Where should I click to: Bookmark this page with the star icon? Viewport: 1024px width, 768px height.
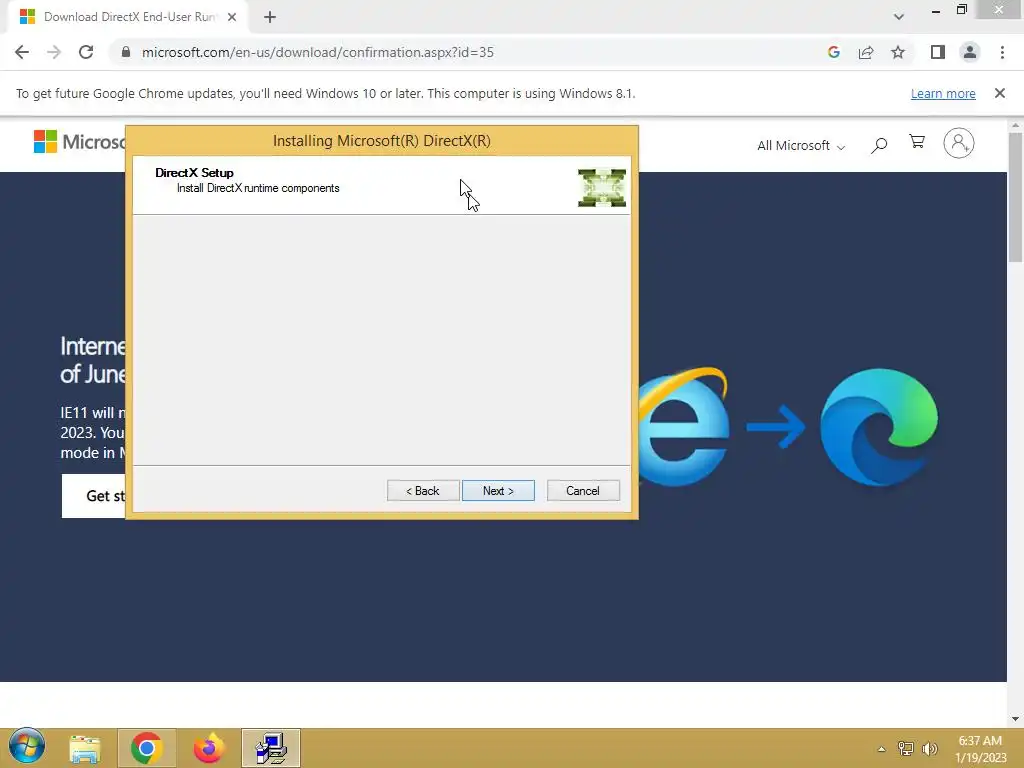(898, 52)
